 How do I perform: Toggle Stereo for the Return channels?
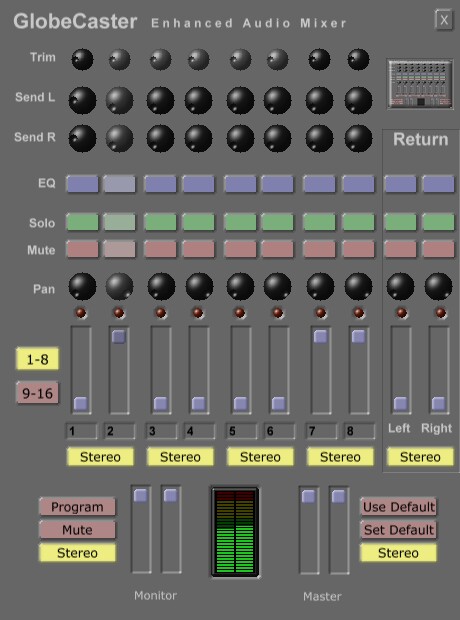420,457
